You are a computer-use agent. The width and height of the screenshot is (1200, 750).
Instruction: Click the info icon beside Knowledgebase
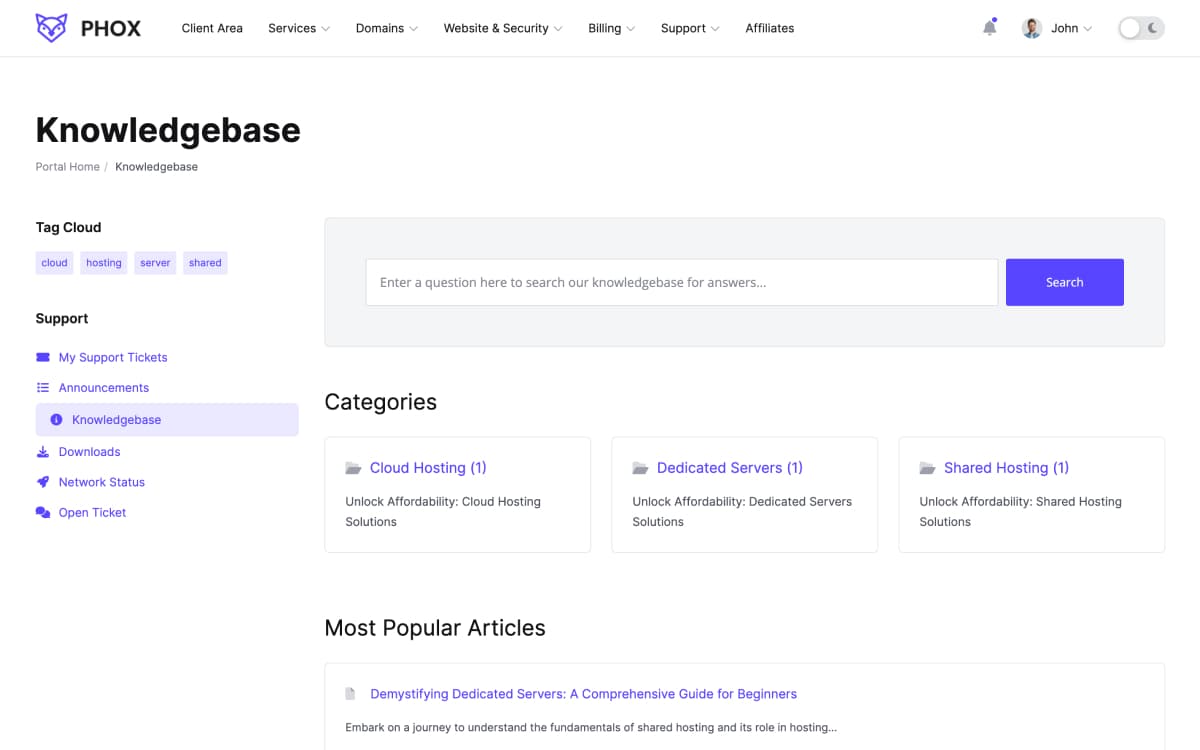56,420
